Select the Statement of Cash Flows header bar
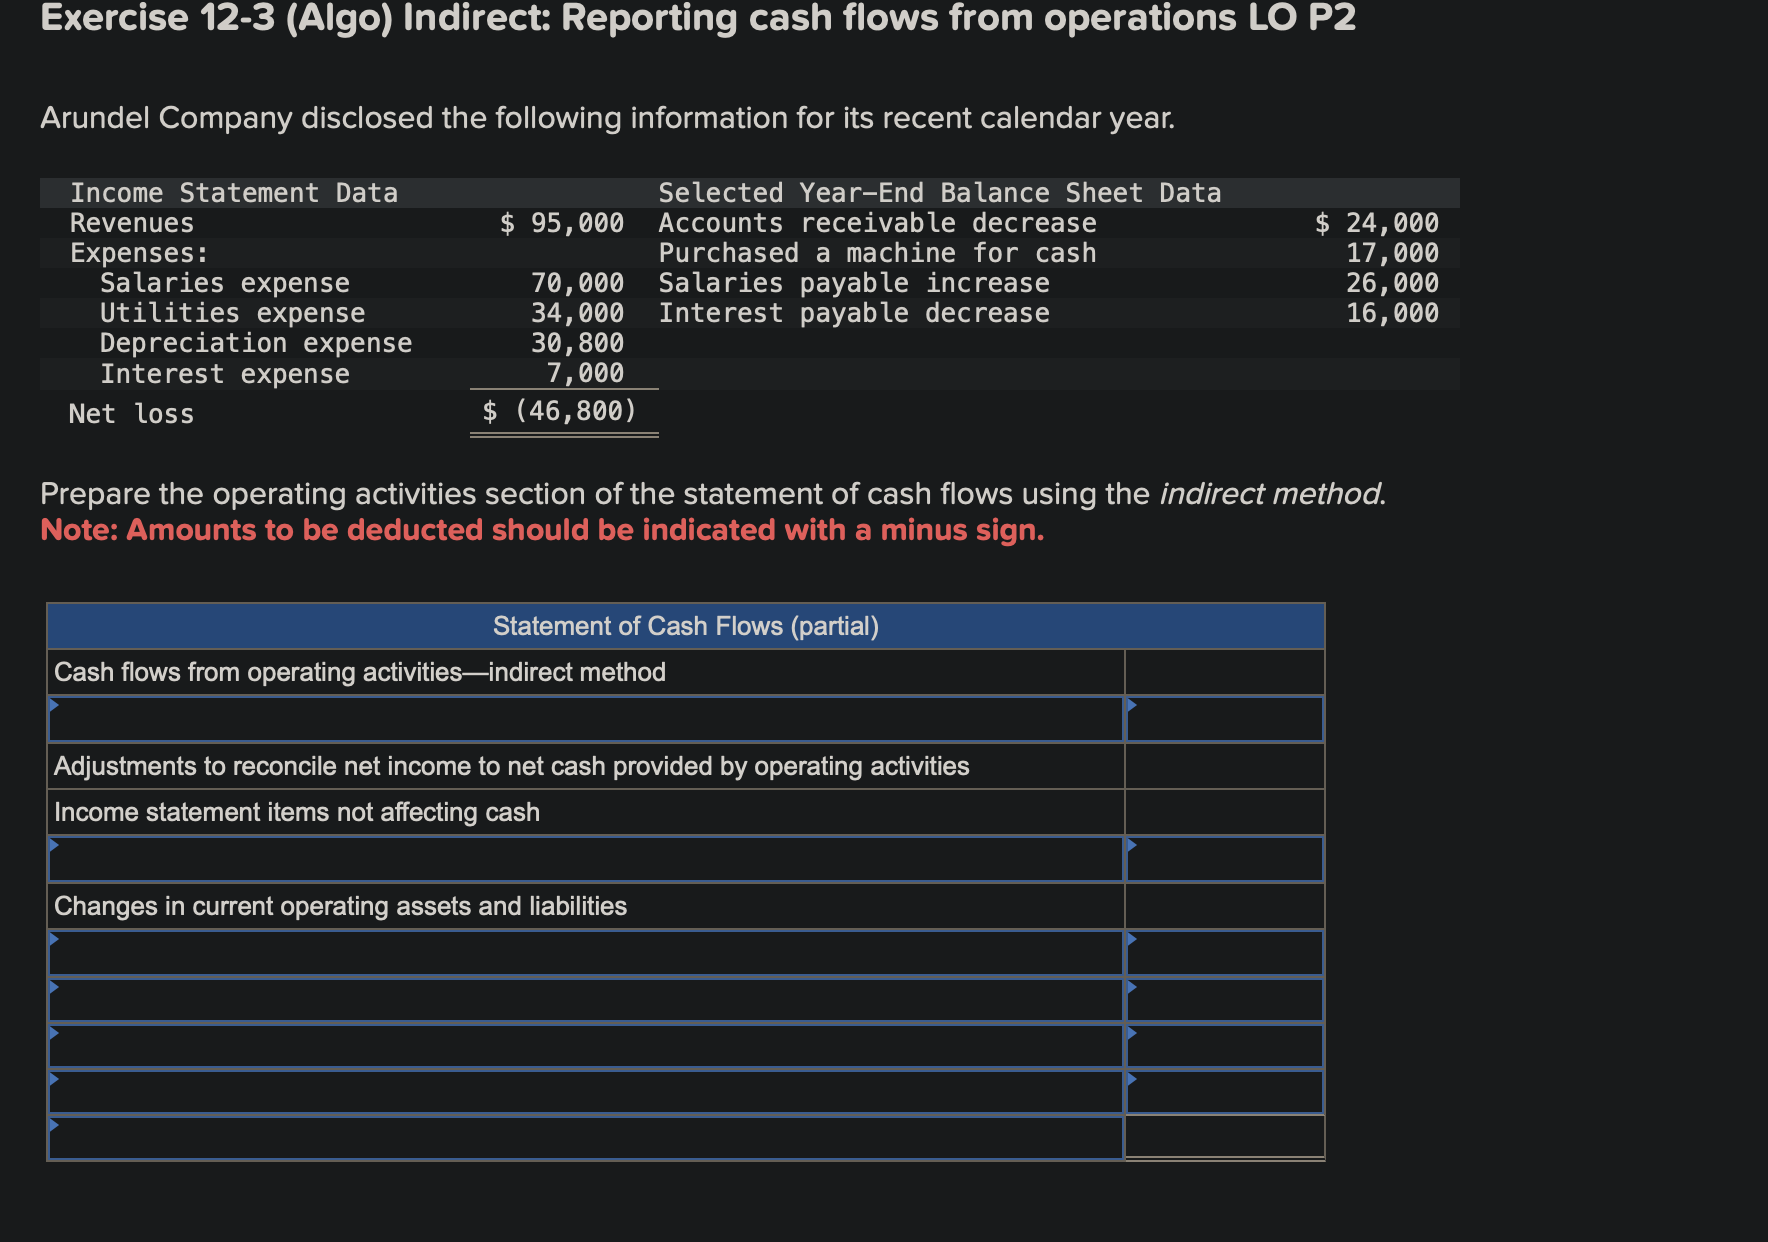This screenshot has width=1768, height=1242. [x=685, y=626]
